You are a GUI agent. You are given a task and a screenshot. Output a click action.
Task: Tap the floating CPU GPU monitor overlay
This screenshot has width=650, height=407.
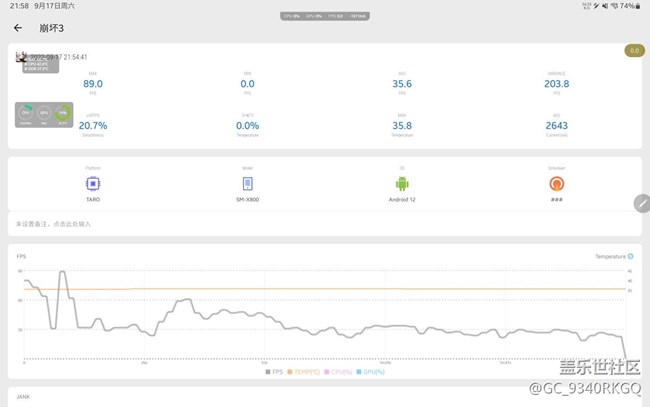tap(44, 116)
